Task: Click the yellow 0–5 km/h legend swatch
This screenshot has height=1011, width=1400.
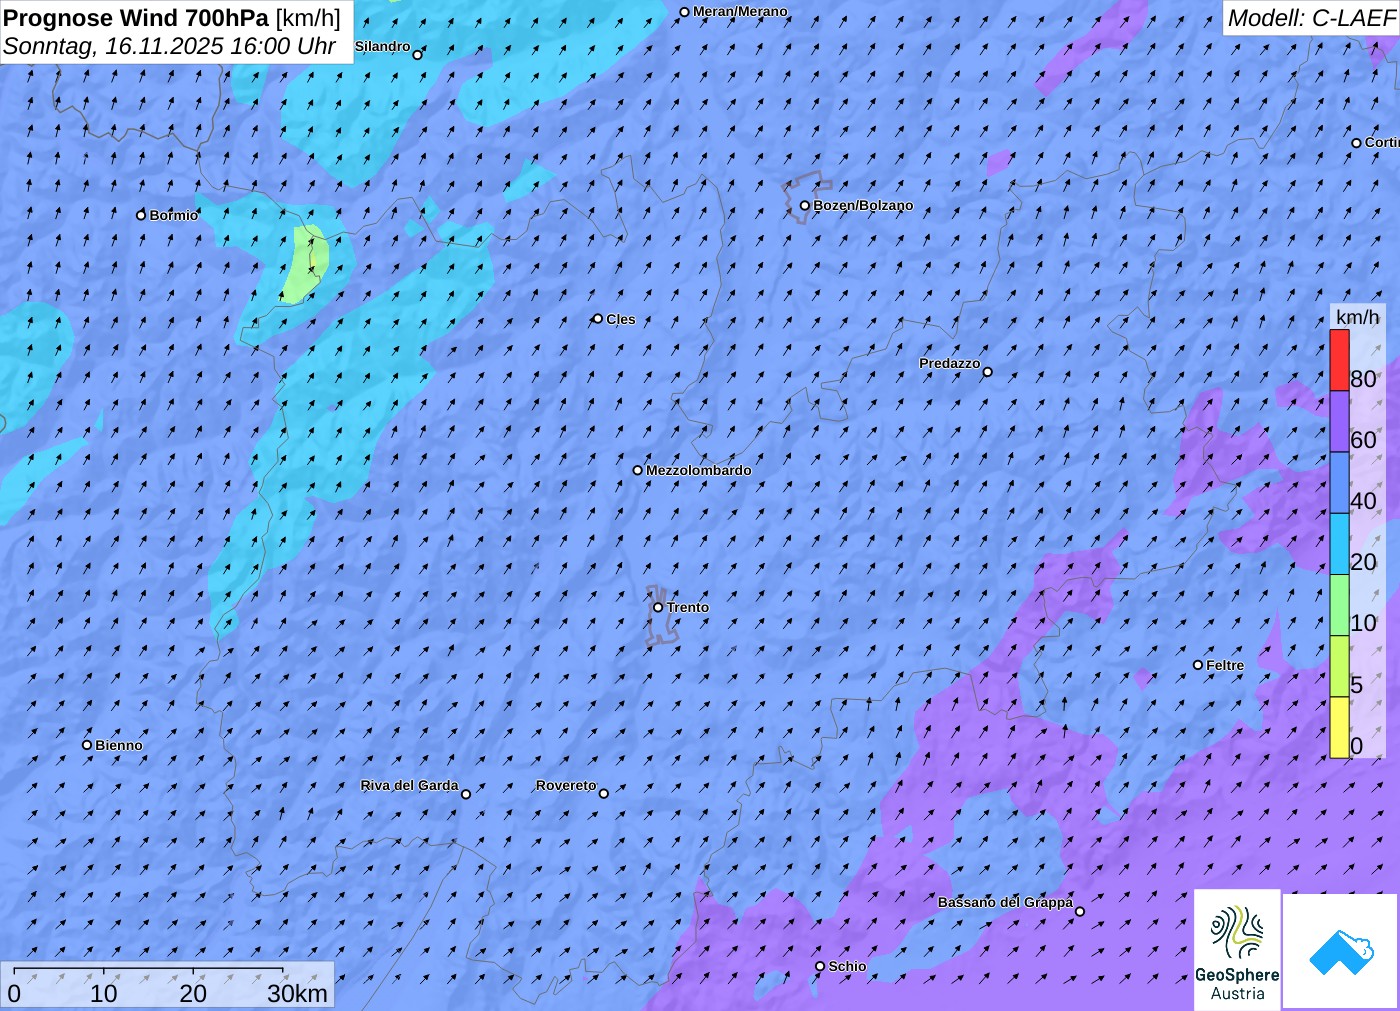Action: pyautogui.click(x=1339, y=727)
